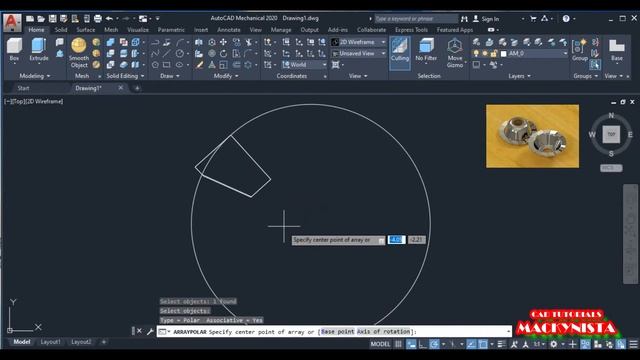Open the Unsaved View dropdown

pyautogui.click(x=358, y=53)
